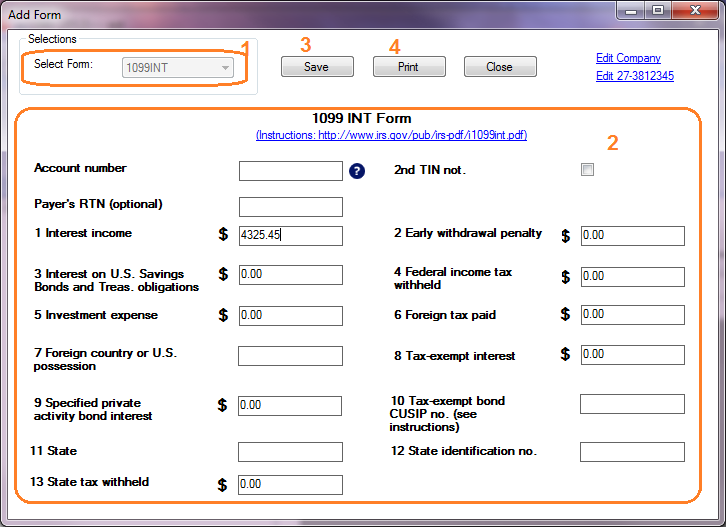
Task: Select the Tax-exempt interest field
Action: pyautogui.click(x=632, y=355)
